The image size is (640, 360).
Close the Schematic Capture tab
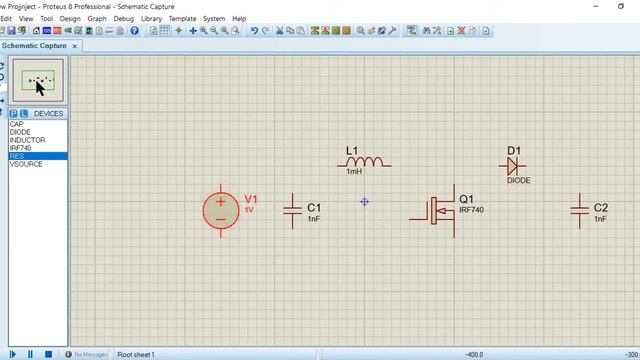[x=75, y=46]
